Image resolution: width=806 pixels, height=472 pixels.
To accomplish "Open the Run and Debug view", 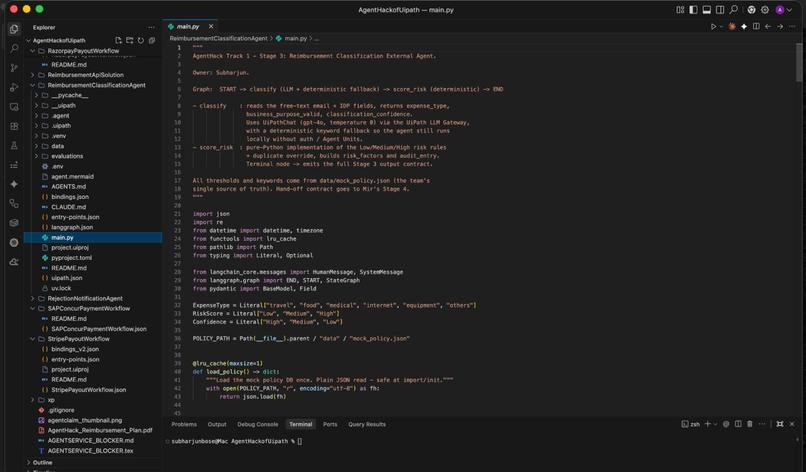I will tap(14, 87).
